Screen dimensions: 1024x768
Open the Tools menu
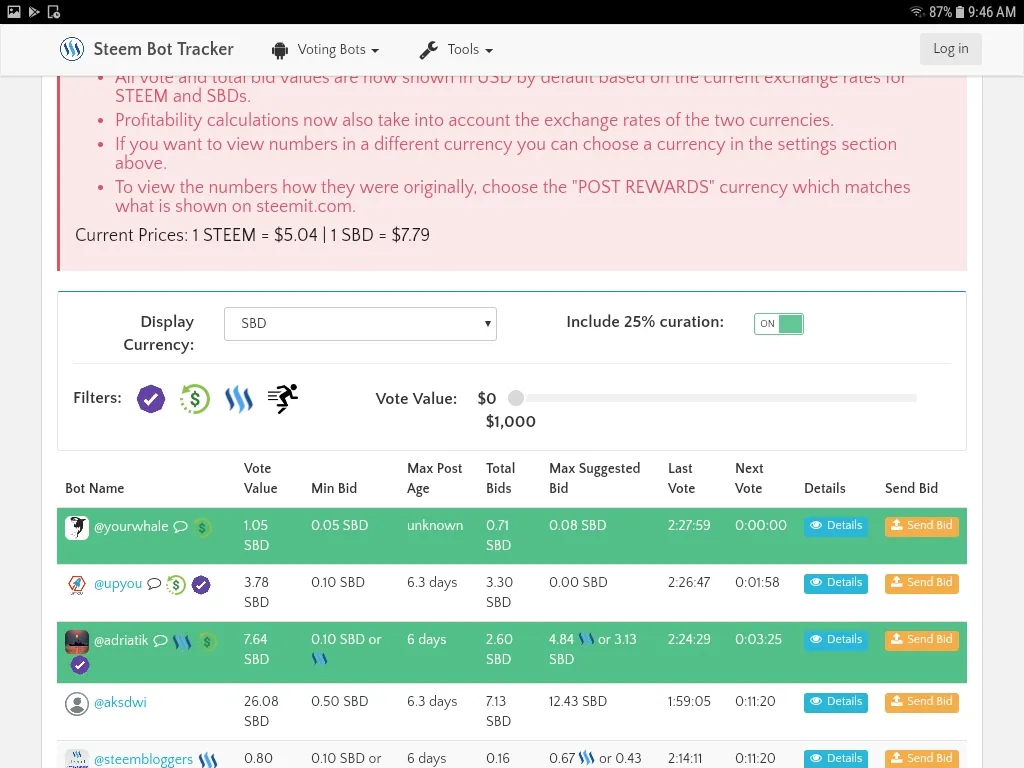pos(470,50)
